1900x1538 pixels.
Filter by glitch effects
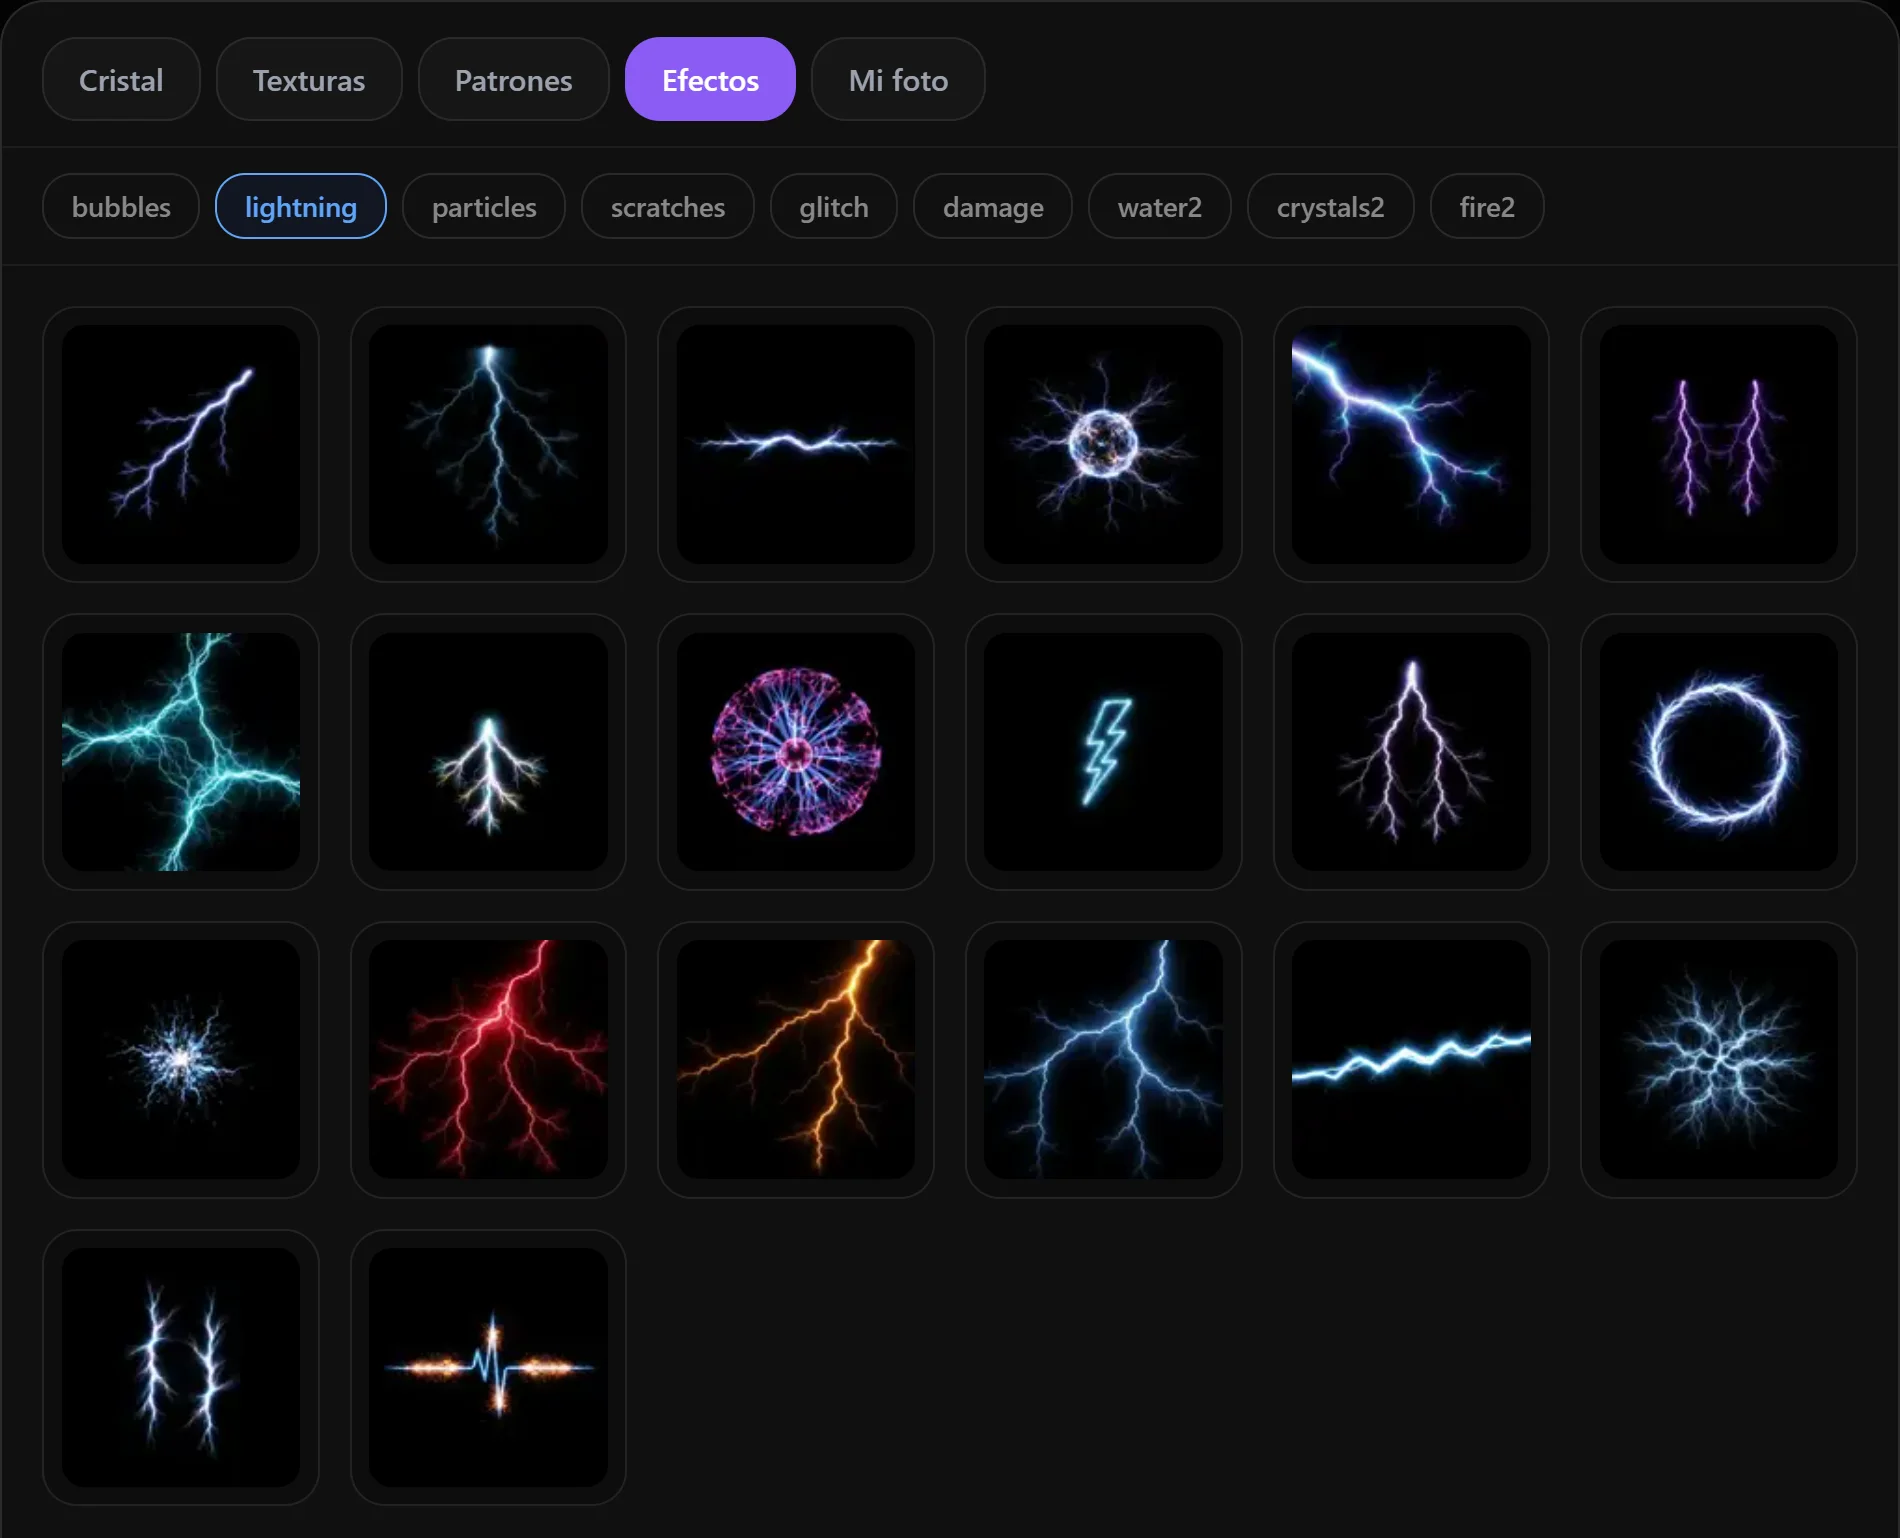[x=834, y=207]
